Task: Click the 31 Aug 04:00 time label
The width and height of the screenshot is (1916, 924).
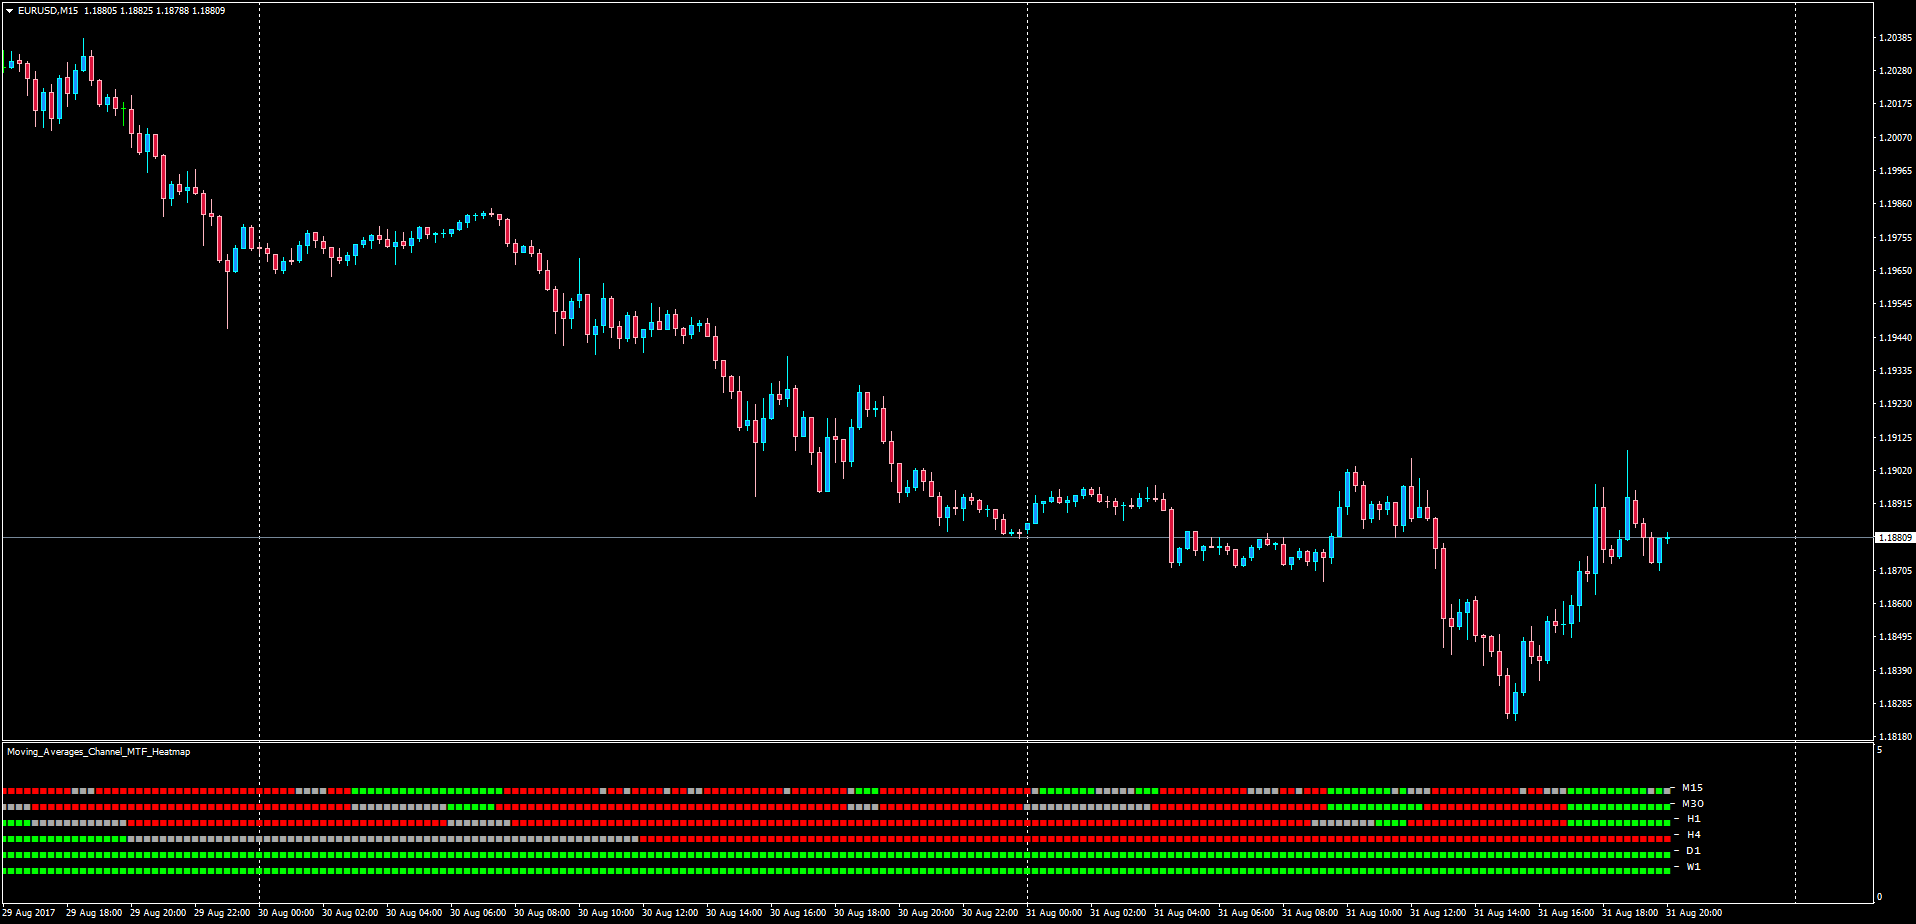Action: tap(1182, 913)
